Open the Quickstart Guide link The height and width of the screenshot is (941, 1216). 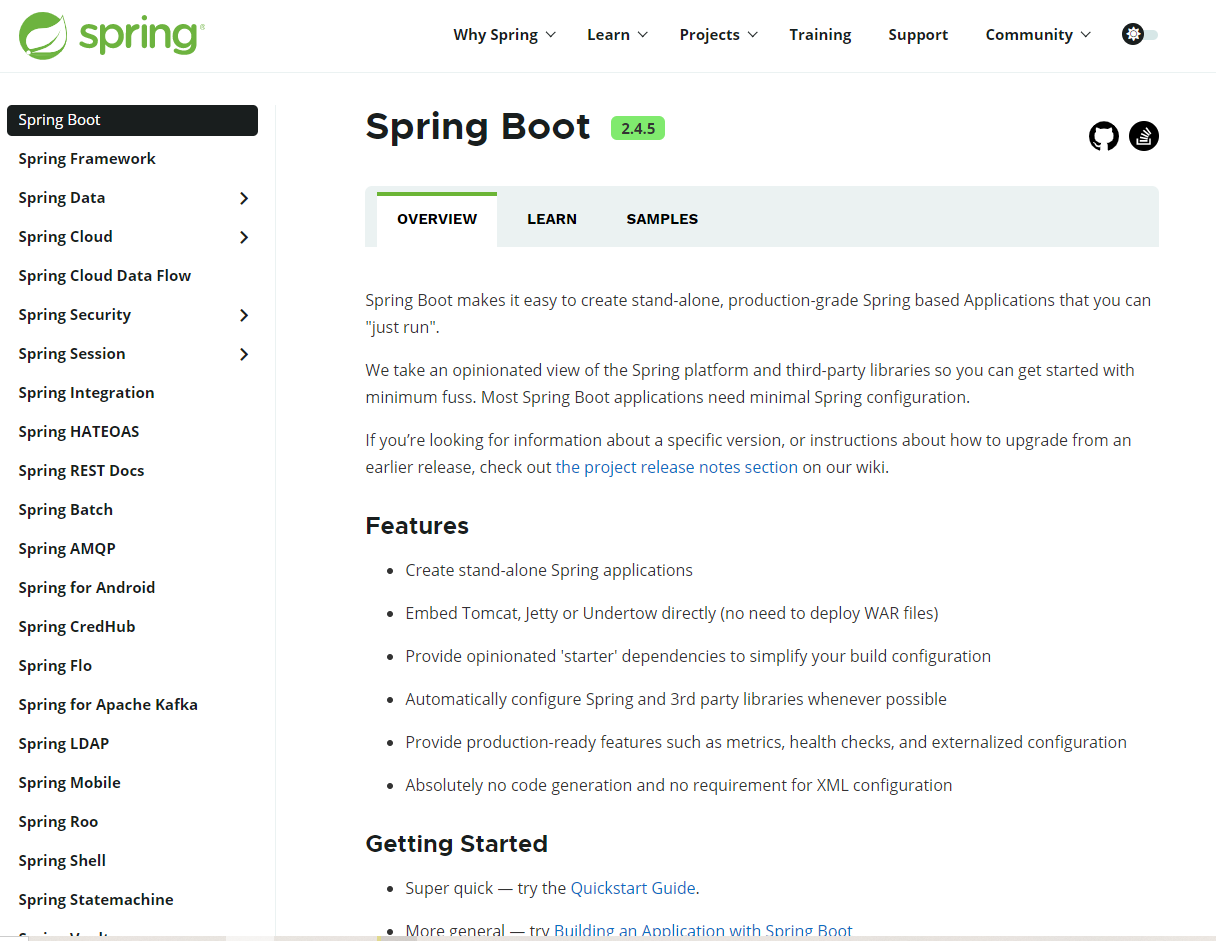click(633, 888)
